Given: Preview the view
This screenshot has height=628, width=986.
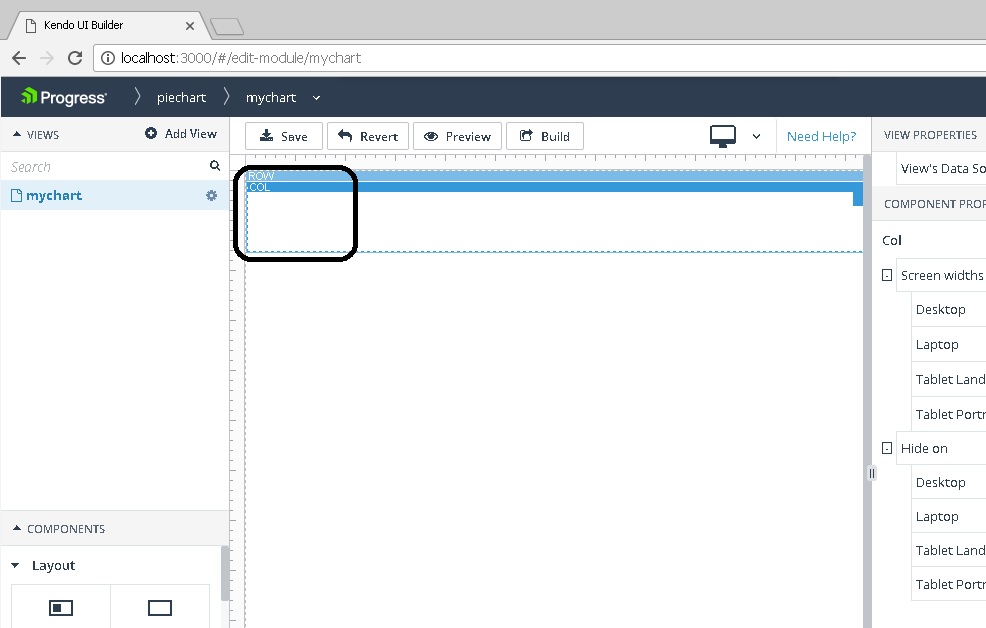Looking at the screenshot, I should (x=457, y=136).
